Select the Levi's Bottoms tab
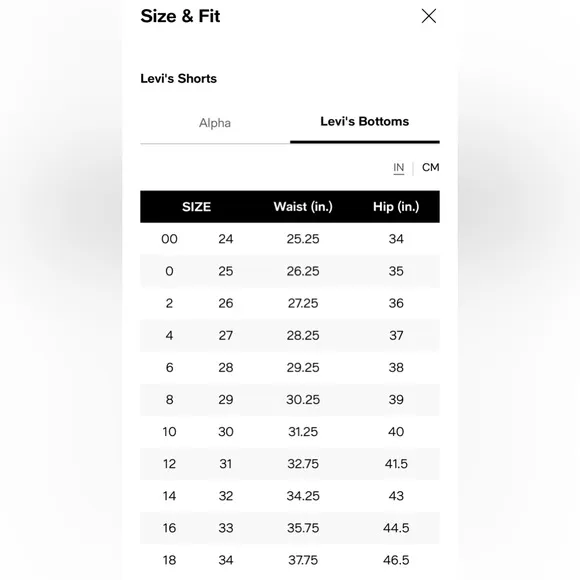 tap(365, 121)
